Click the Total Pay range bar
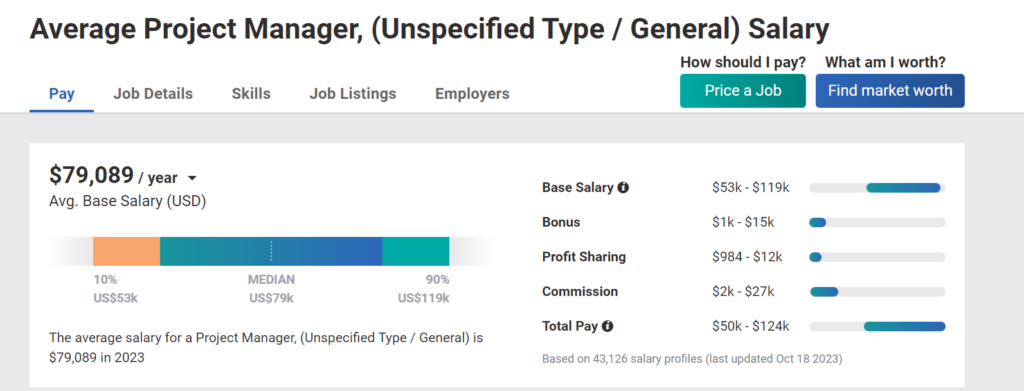The height and width of the screenshot is (391, 1024). tap(877, 326)
